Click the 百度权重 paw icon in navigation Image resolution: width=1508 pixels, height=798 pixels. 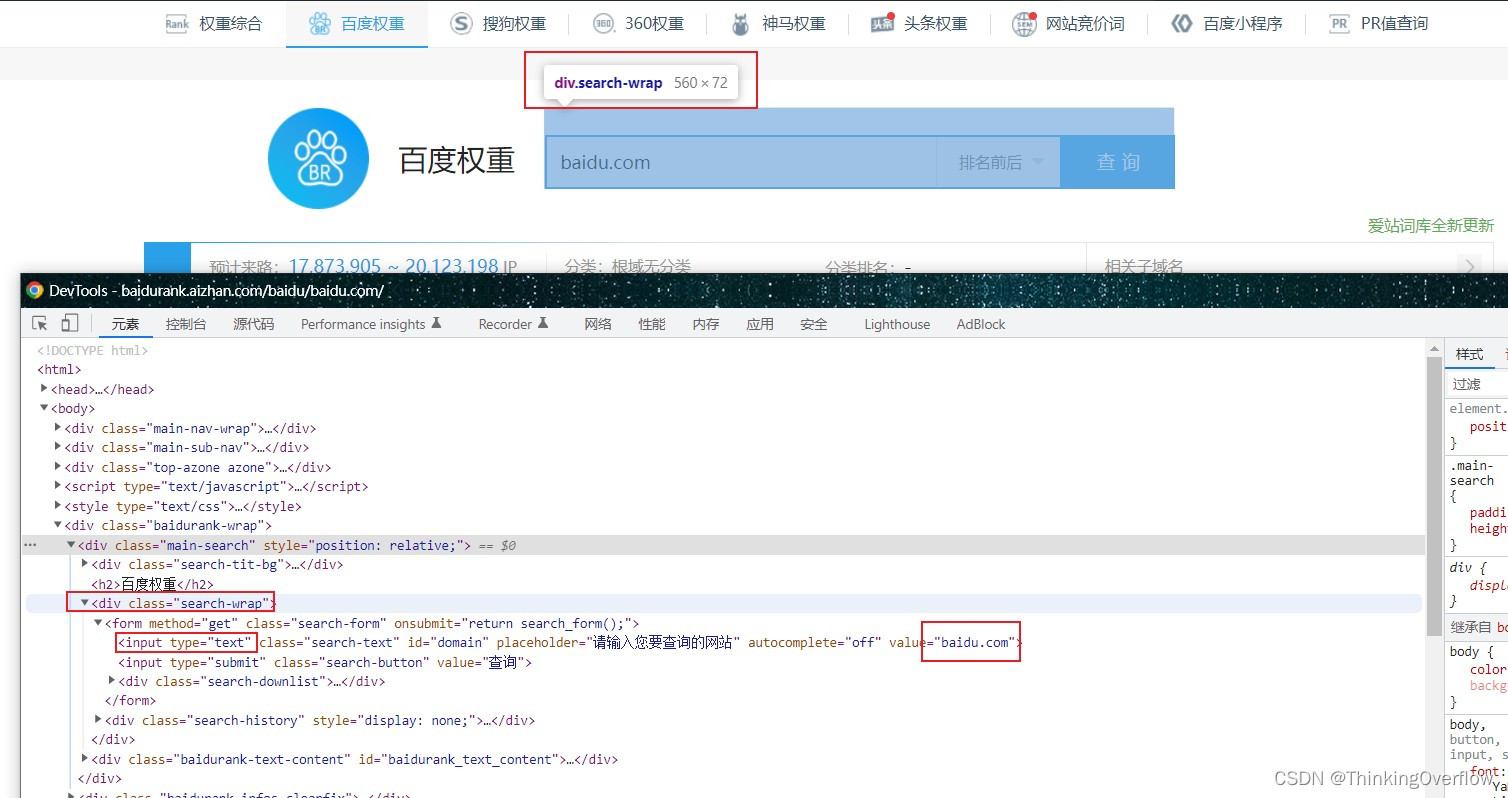point(319,24)
